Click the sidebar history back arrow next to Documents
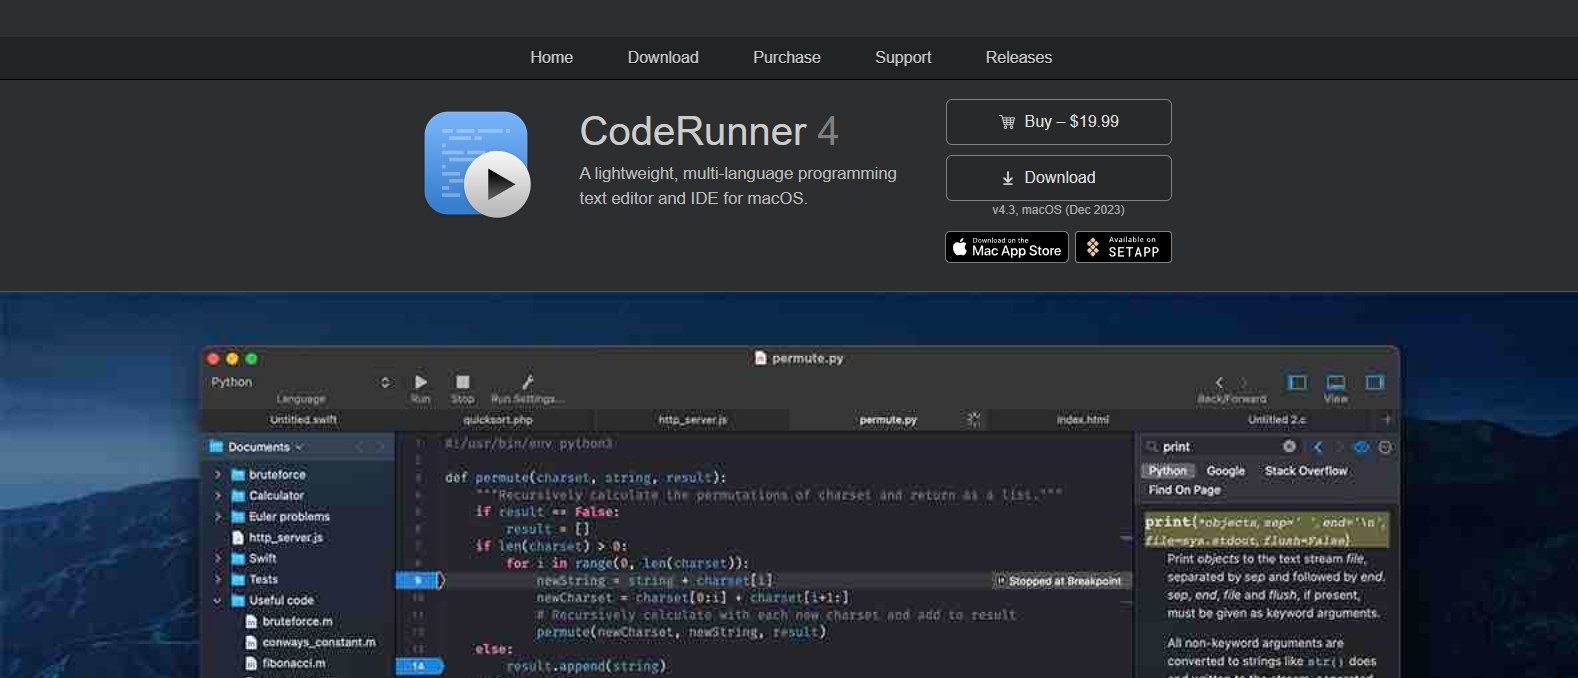The height and width of the screenshot is (678, 1578). 359,447
